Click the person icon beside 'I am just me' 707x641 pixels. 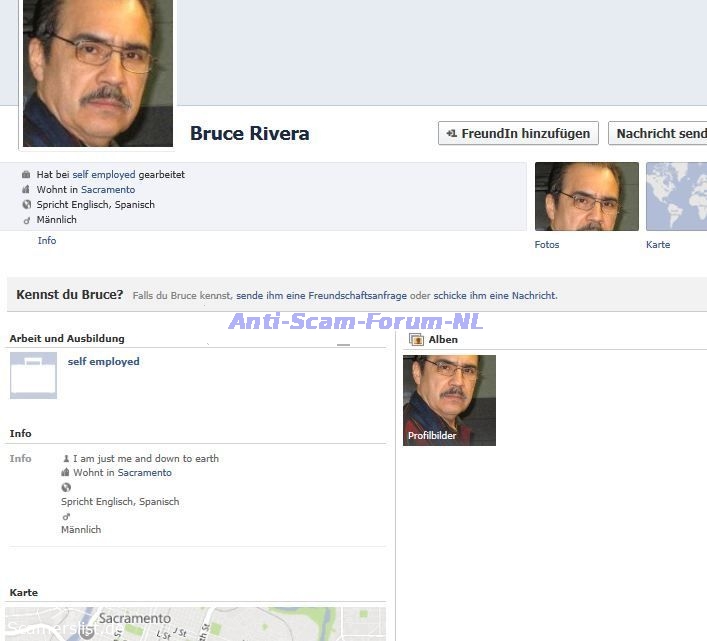[66, 459]
